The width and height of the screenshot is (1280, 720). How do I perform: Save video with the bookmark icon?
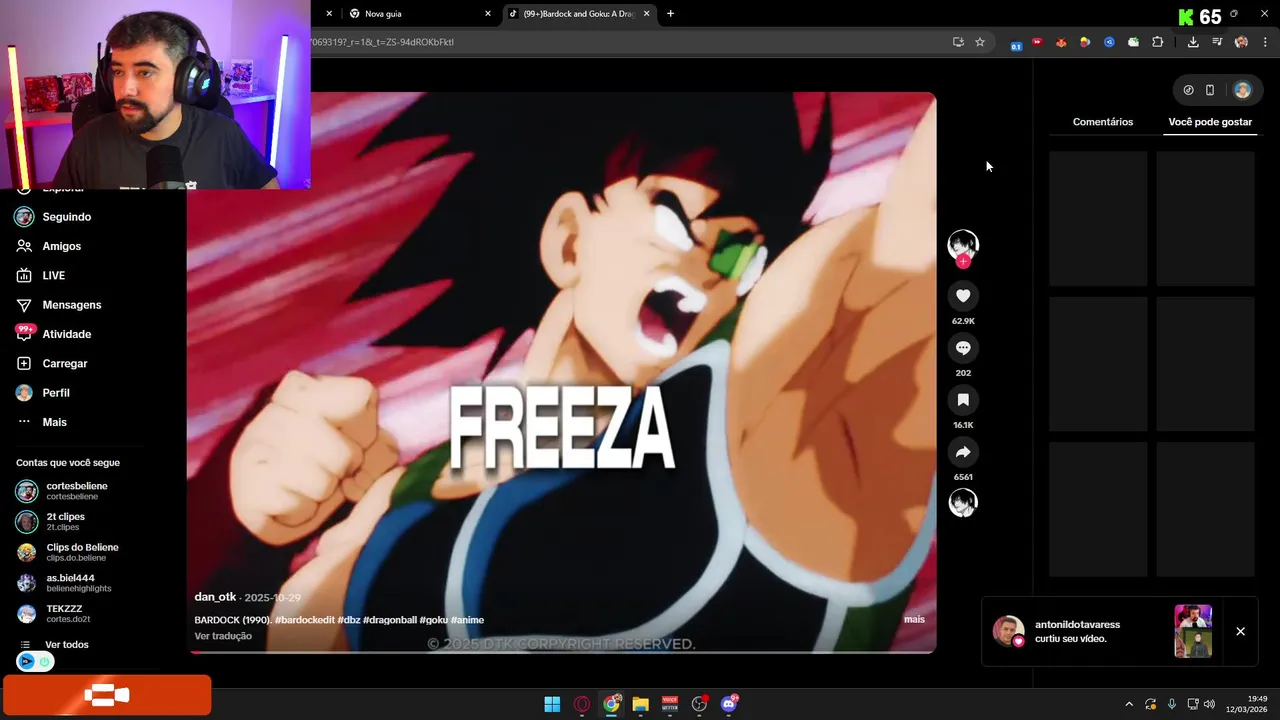(963, 400)
